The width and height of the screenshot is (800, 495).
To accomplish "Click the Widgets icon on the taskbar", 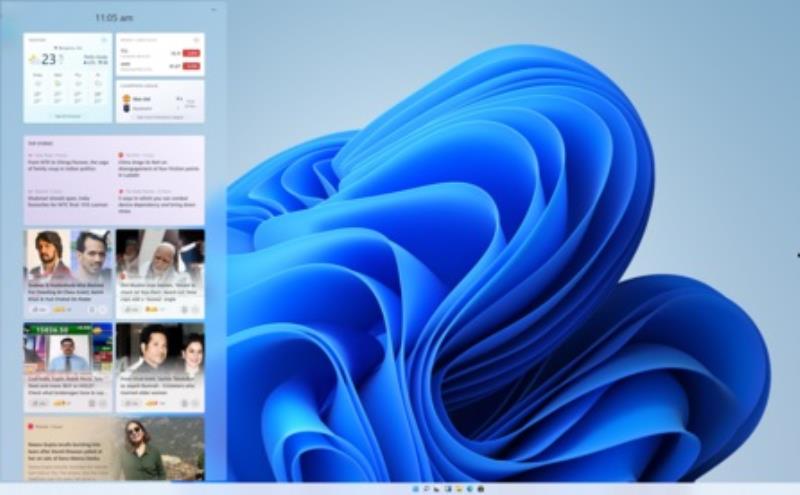I will coord(447,489).
